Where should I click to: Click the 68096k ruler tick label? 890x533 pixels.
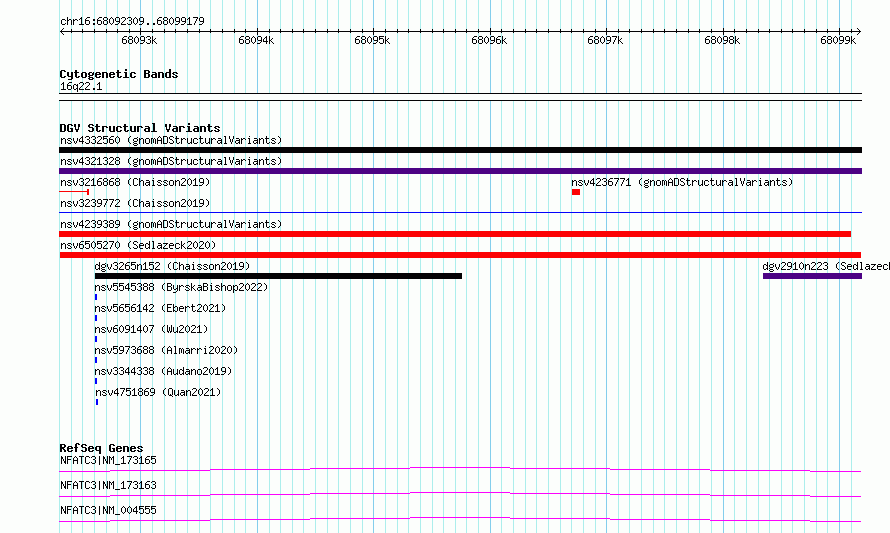[489, 40]
